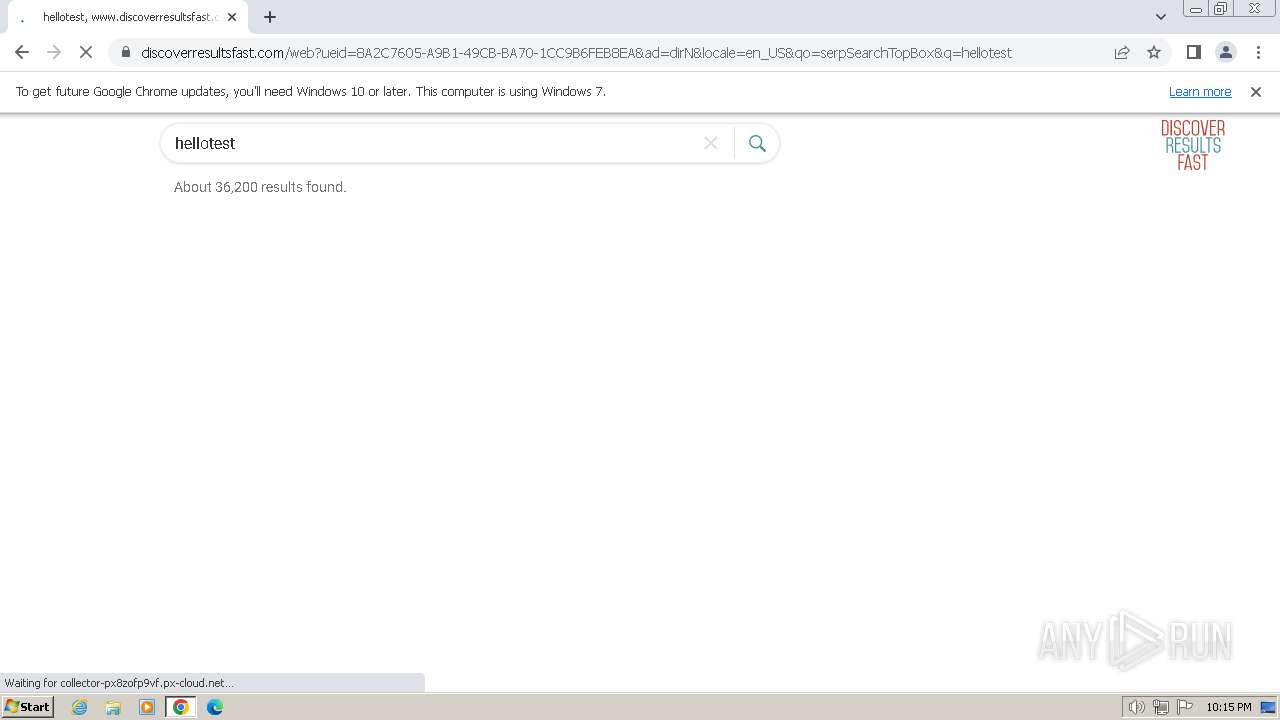Bookmark this page with the star

pos(1154,52)
